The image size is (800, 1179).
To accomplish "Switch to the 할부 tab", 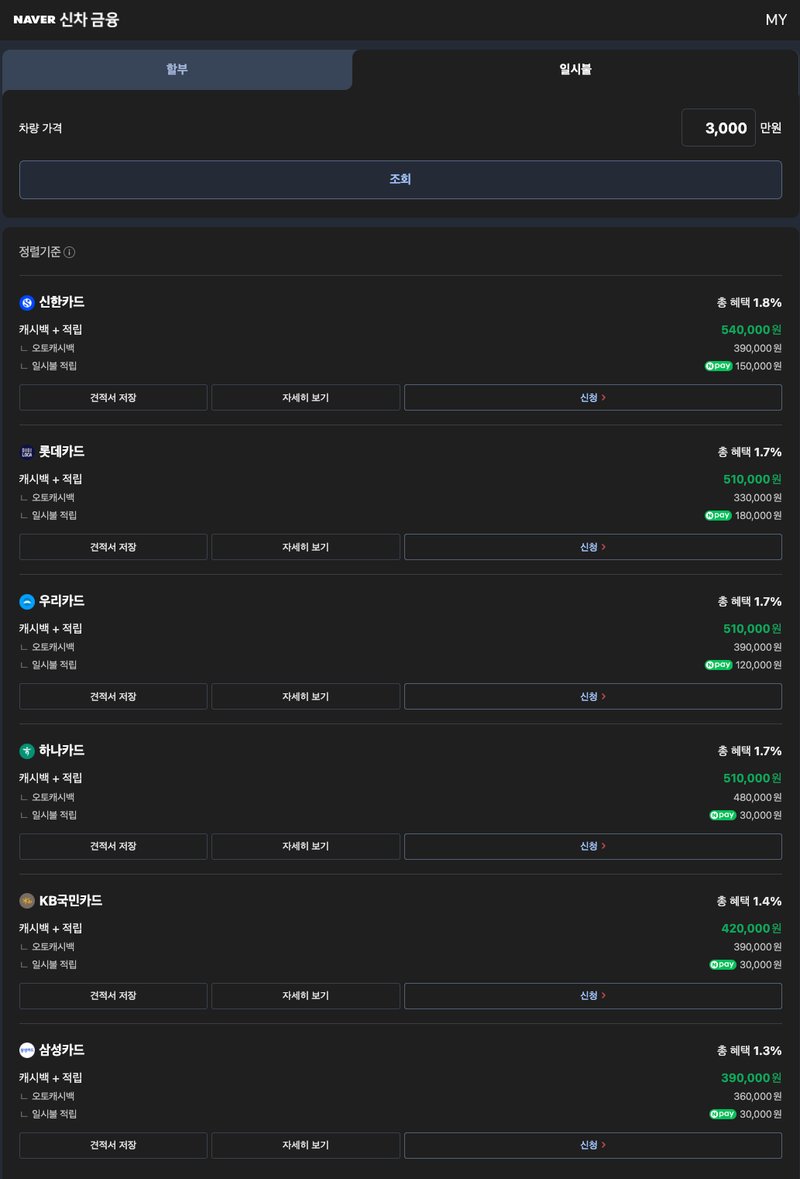I will pos(177,70).
